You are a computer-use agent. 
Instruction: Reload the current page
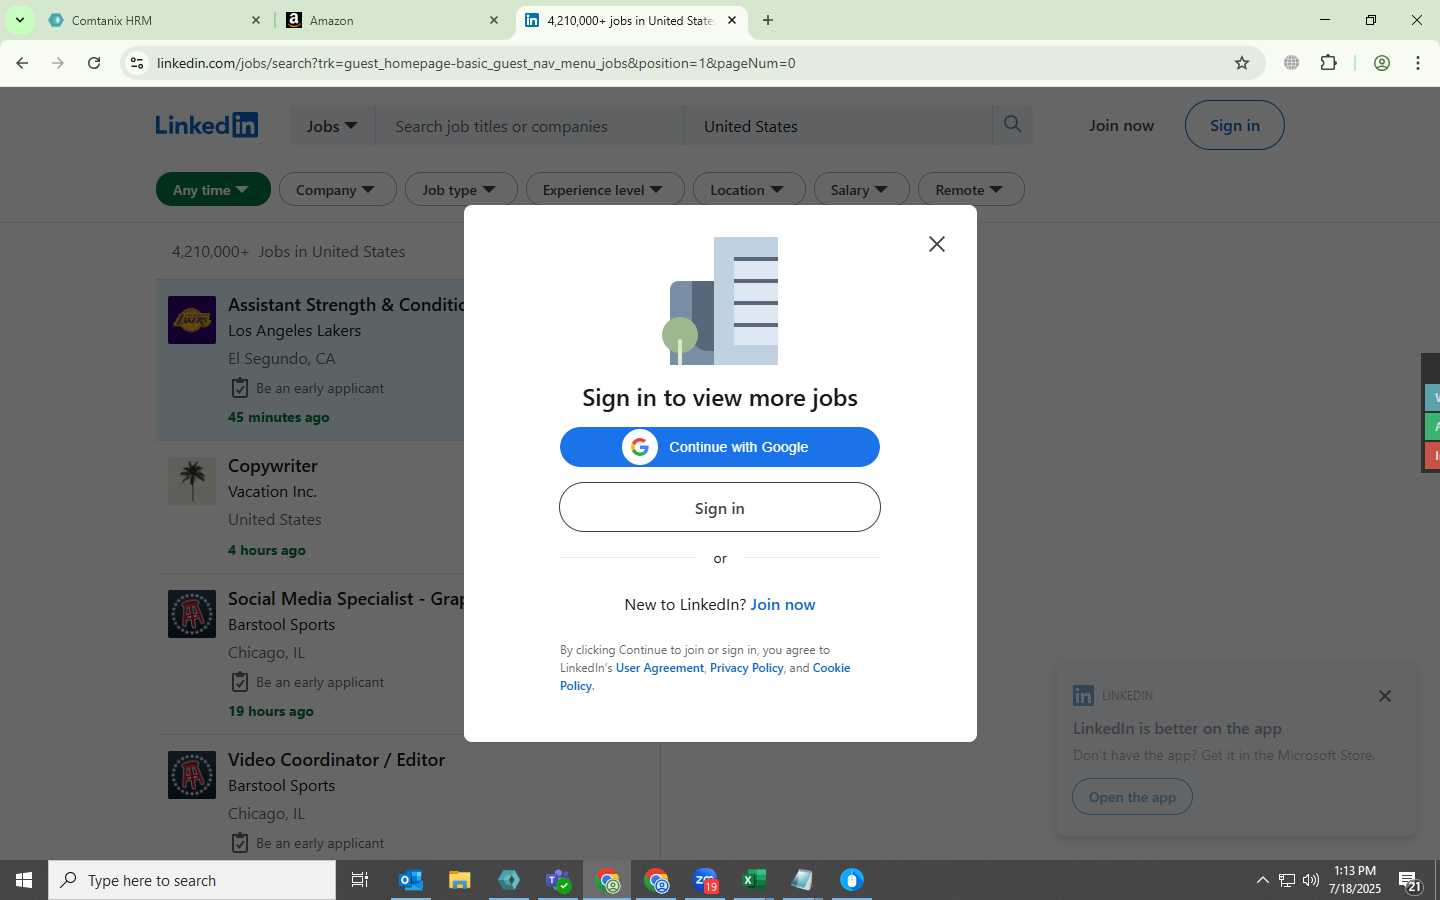pos(94,63)
